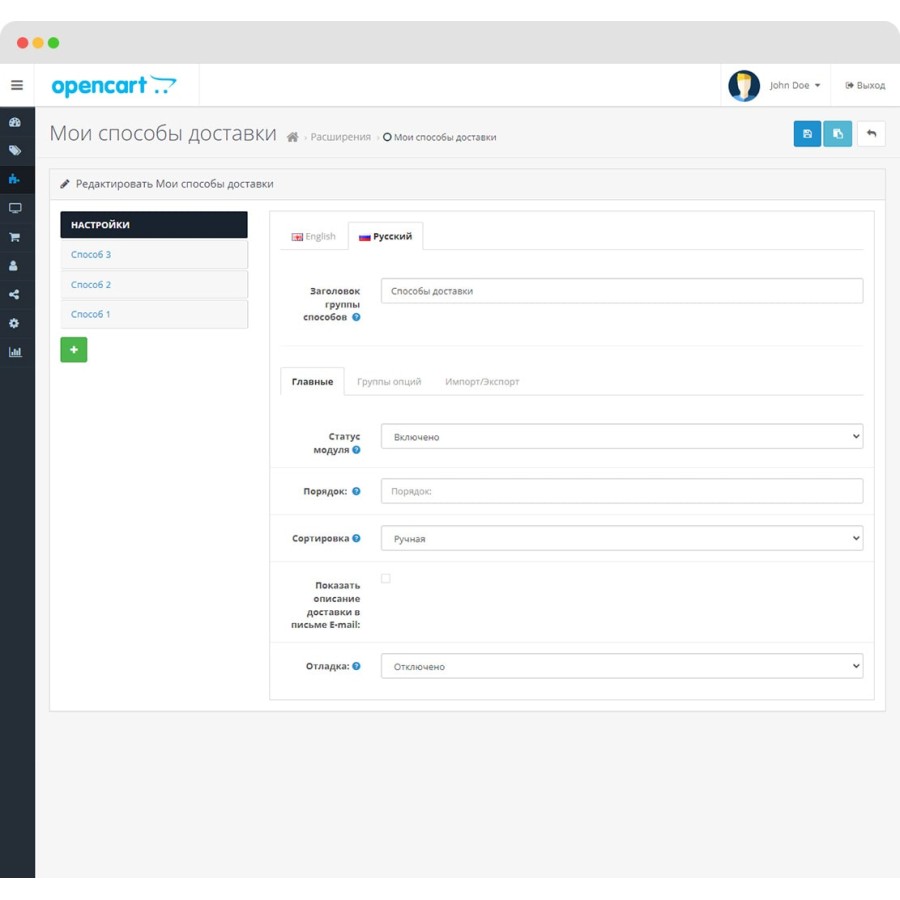The width and height of the screenshot is (900, 900).
Task: Click the back arrow button
Action: (871, 134)
